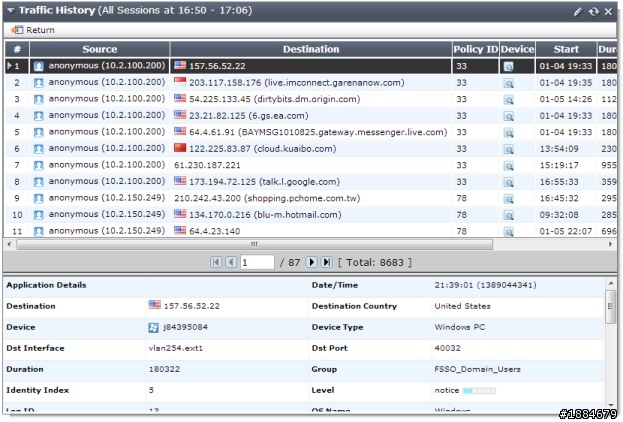Viewport: 623px width, 422px height.
Task: Click the Windows device icon beside j84395084
Action: coord(154,326)
